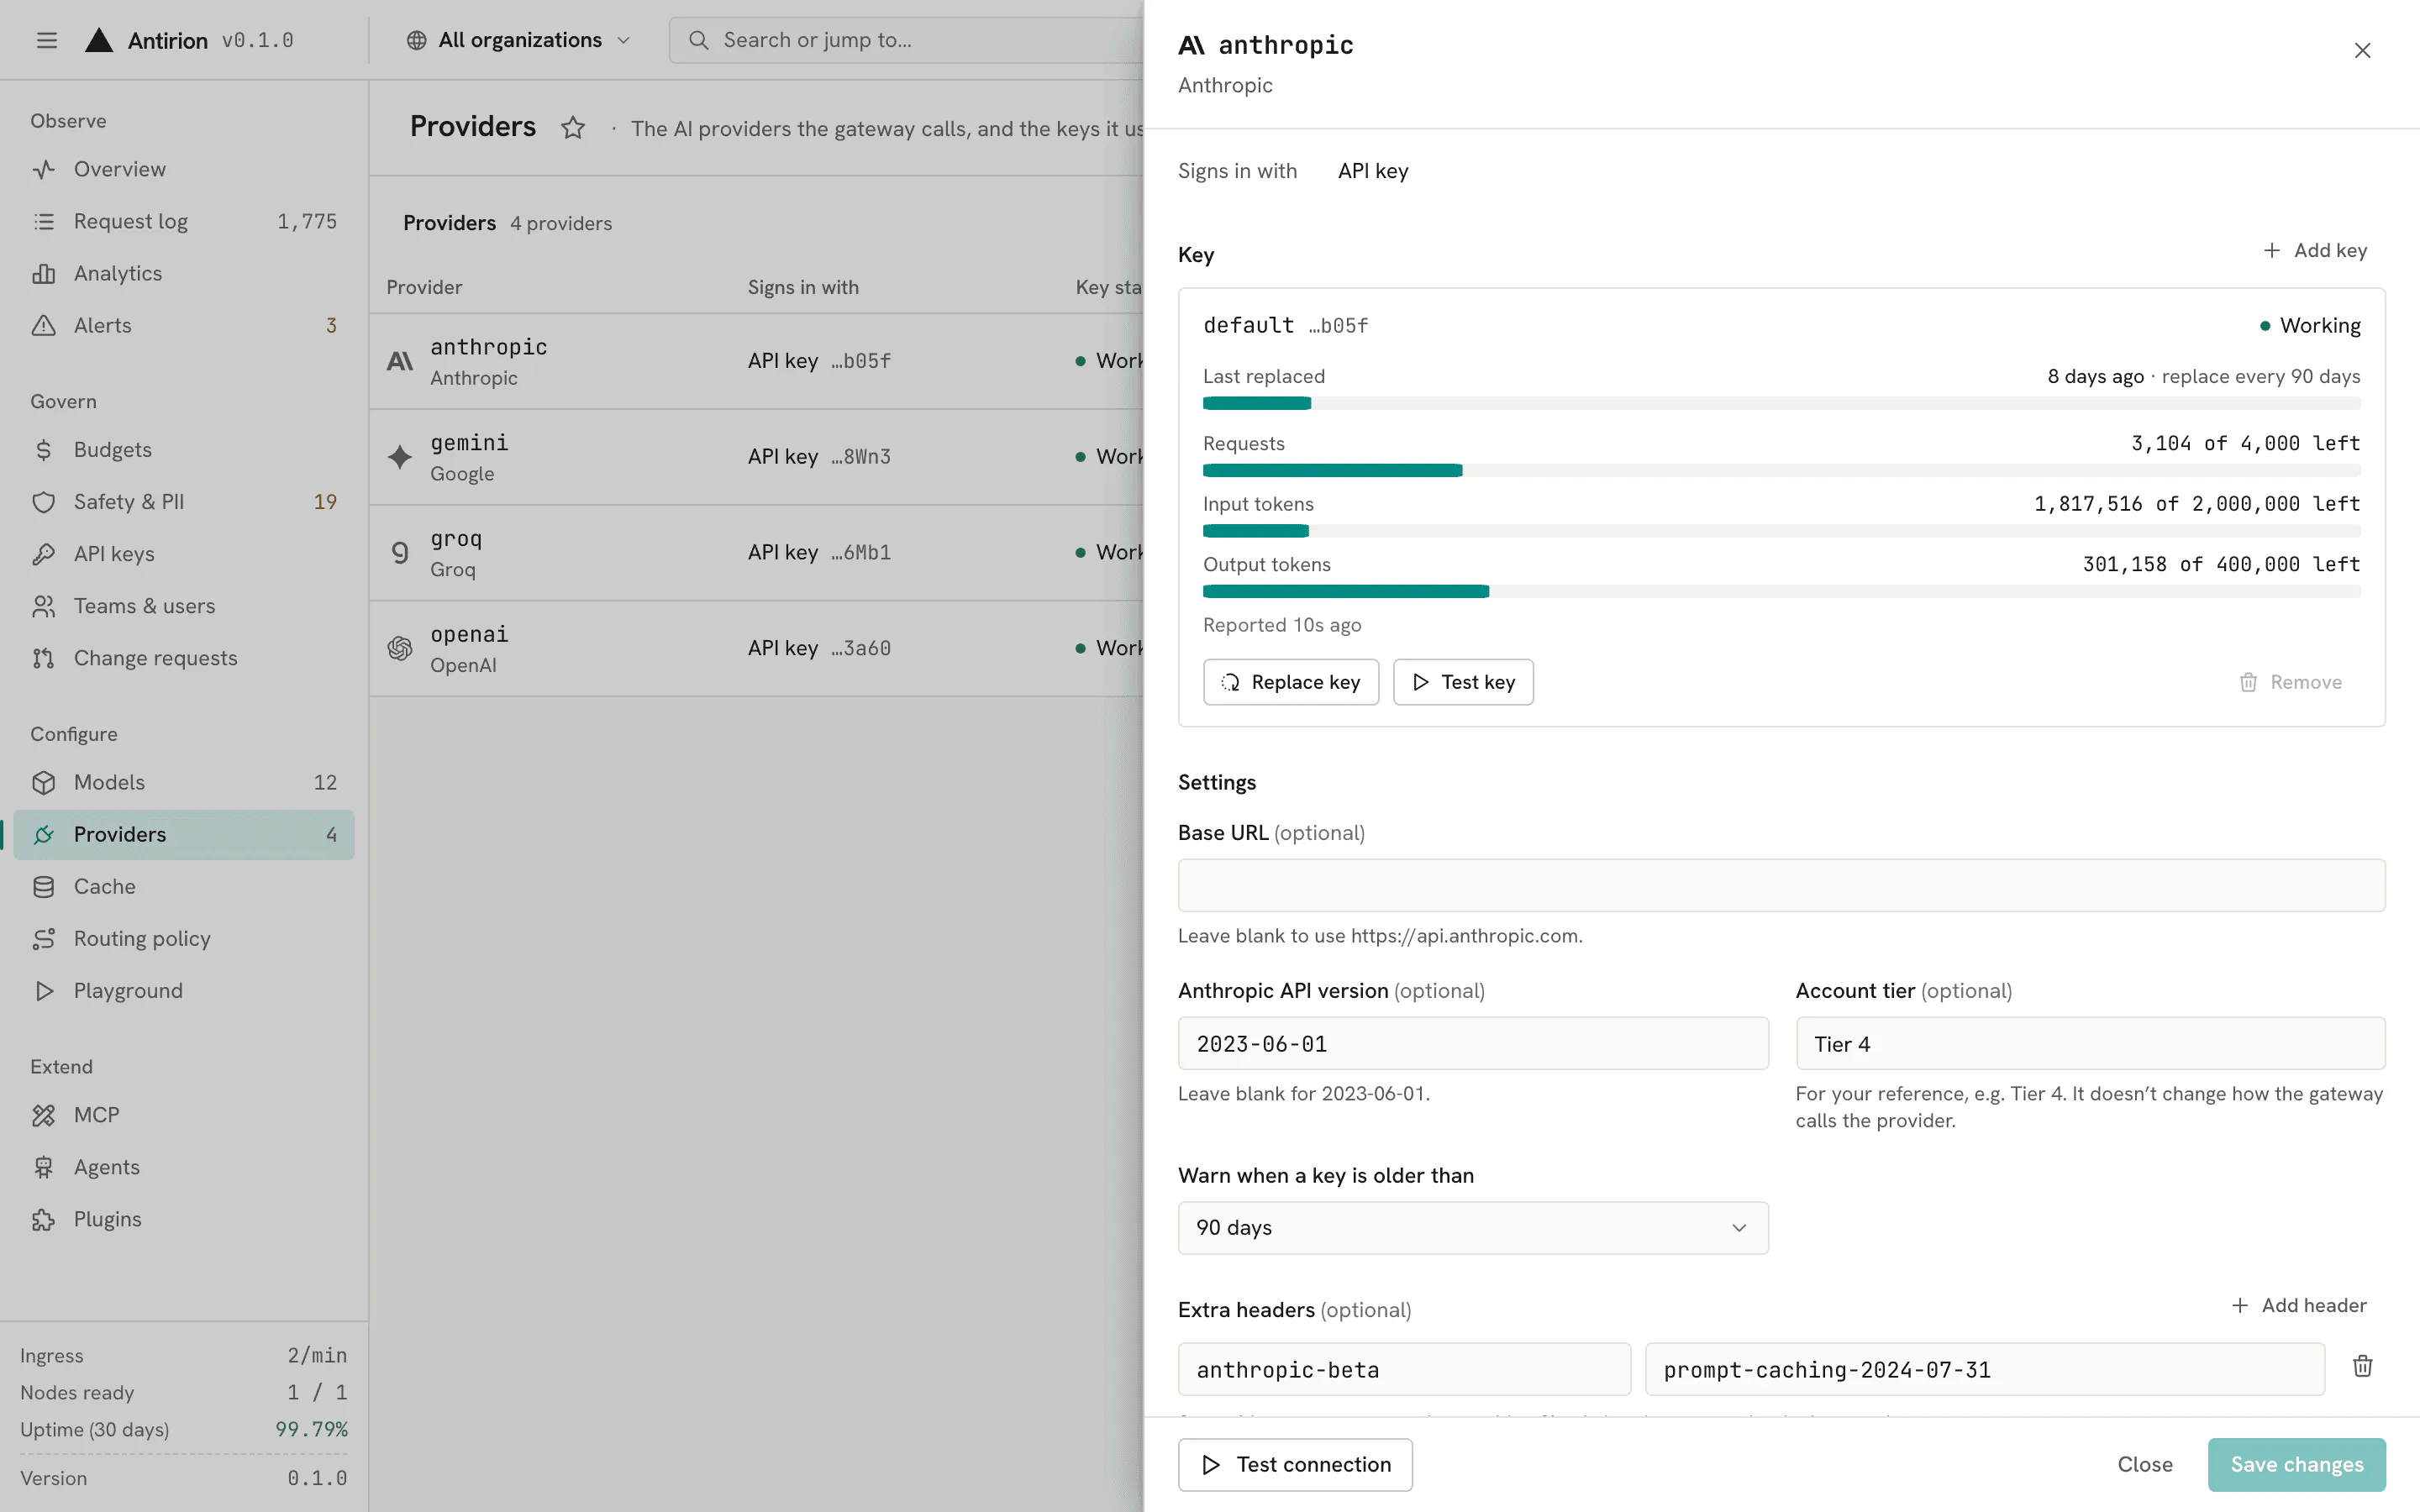Click the Uptime (30 days) 99.79% value
The image size is (2420, 1512).
pos(311,1429)
